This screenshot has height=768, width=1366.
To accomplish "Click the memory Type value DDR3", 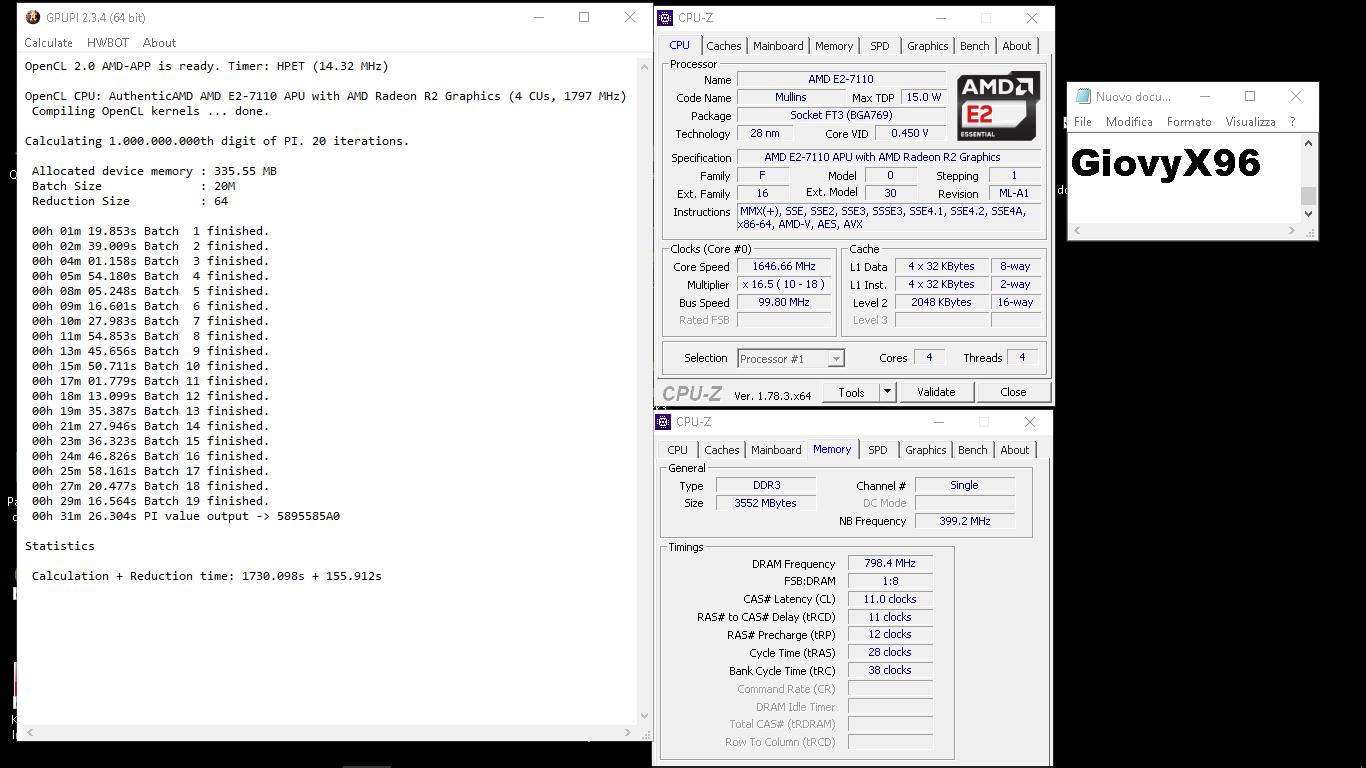I will pos(767,485).
